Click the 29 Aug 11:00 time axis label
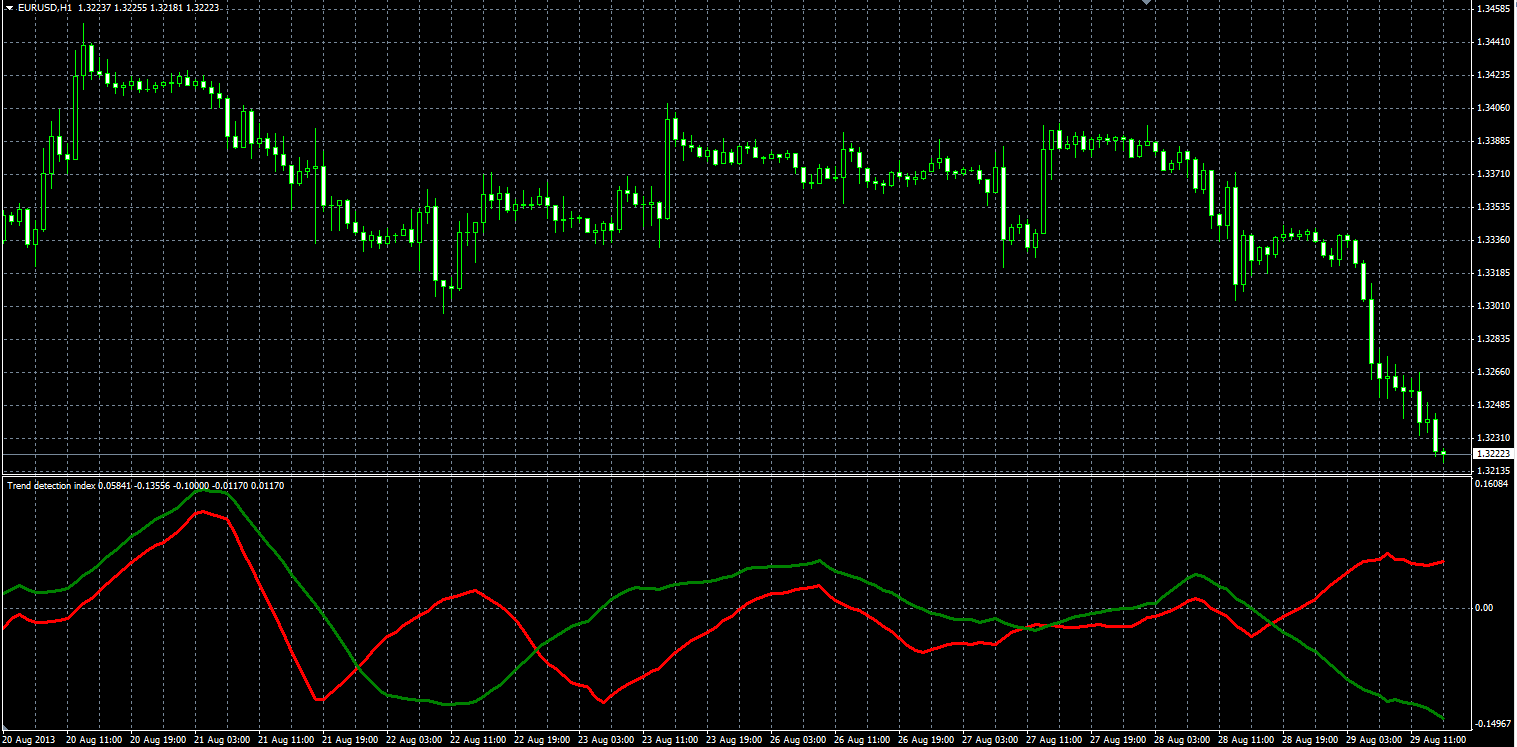 [1437, 740]
